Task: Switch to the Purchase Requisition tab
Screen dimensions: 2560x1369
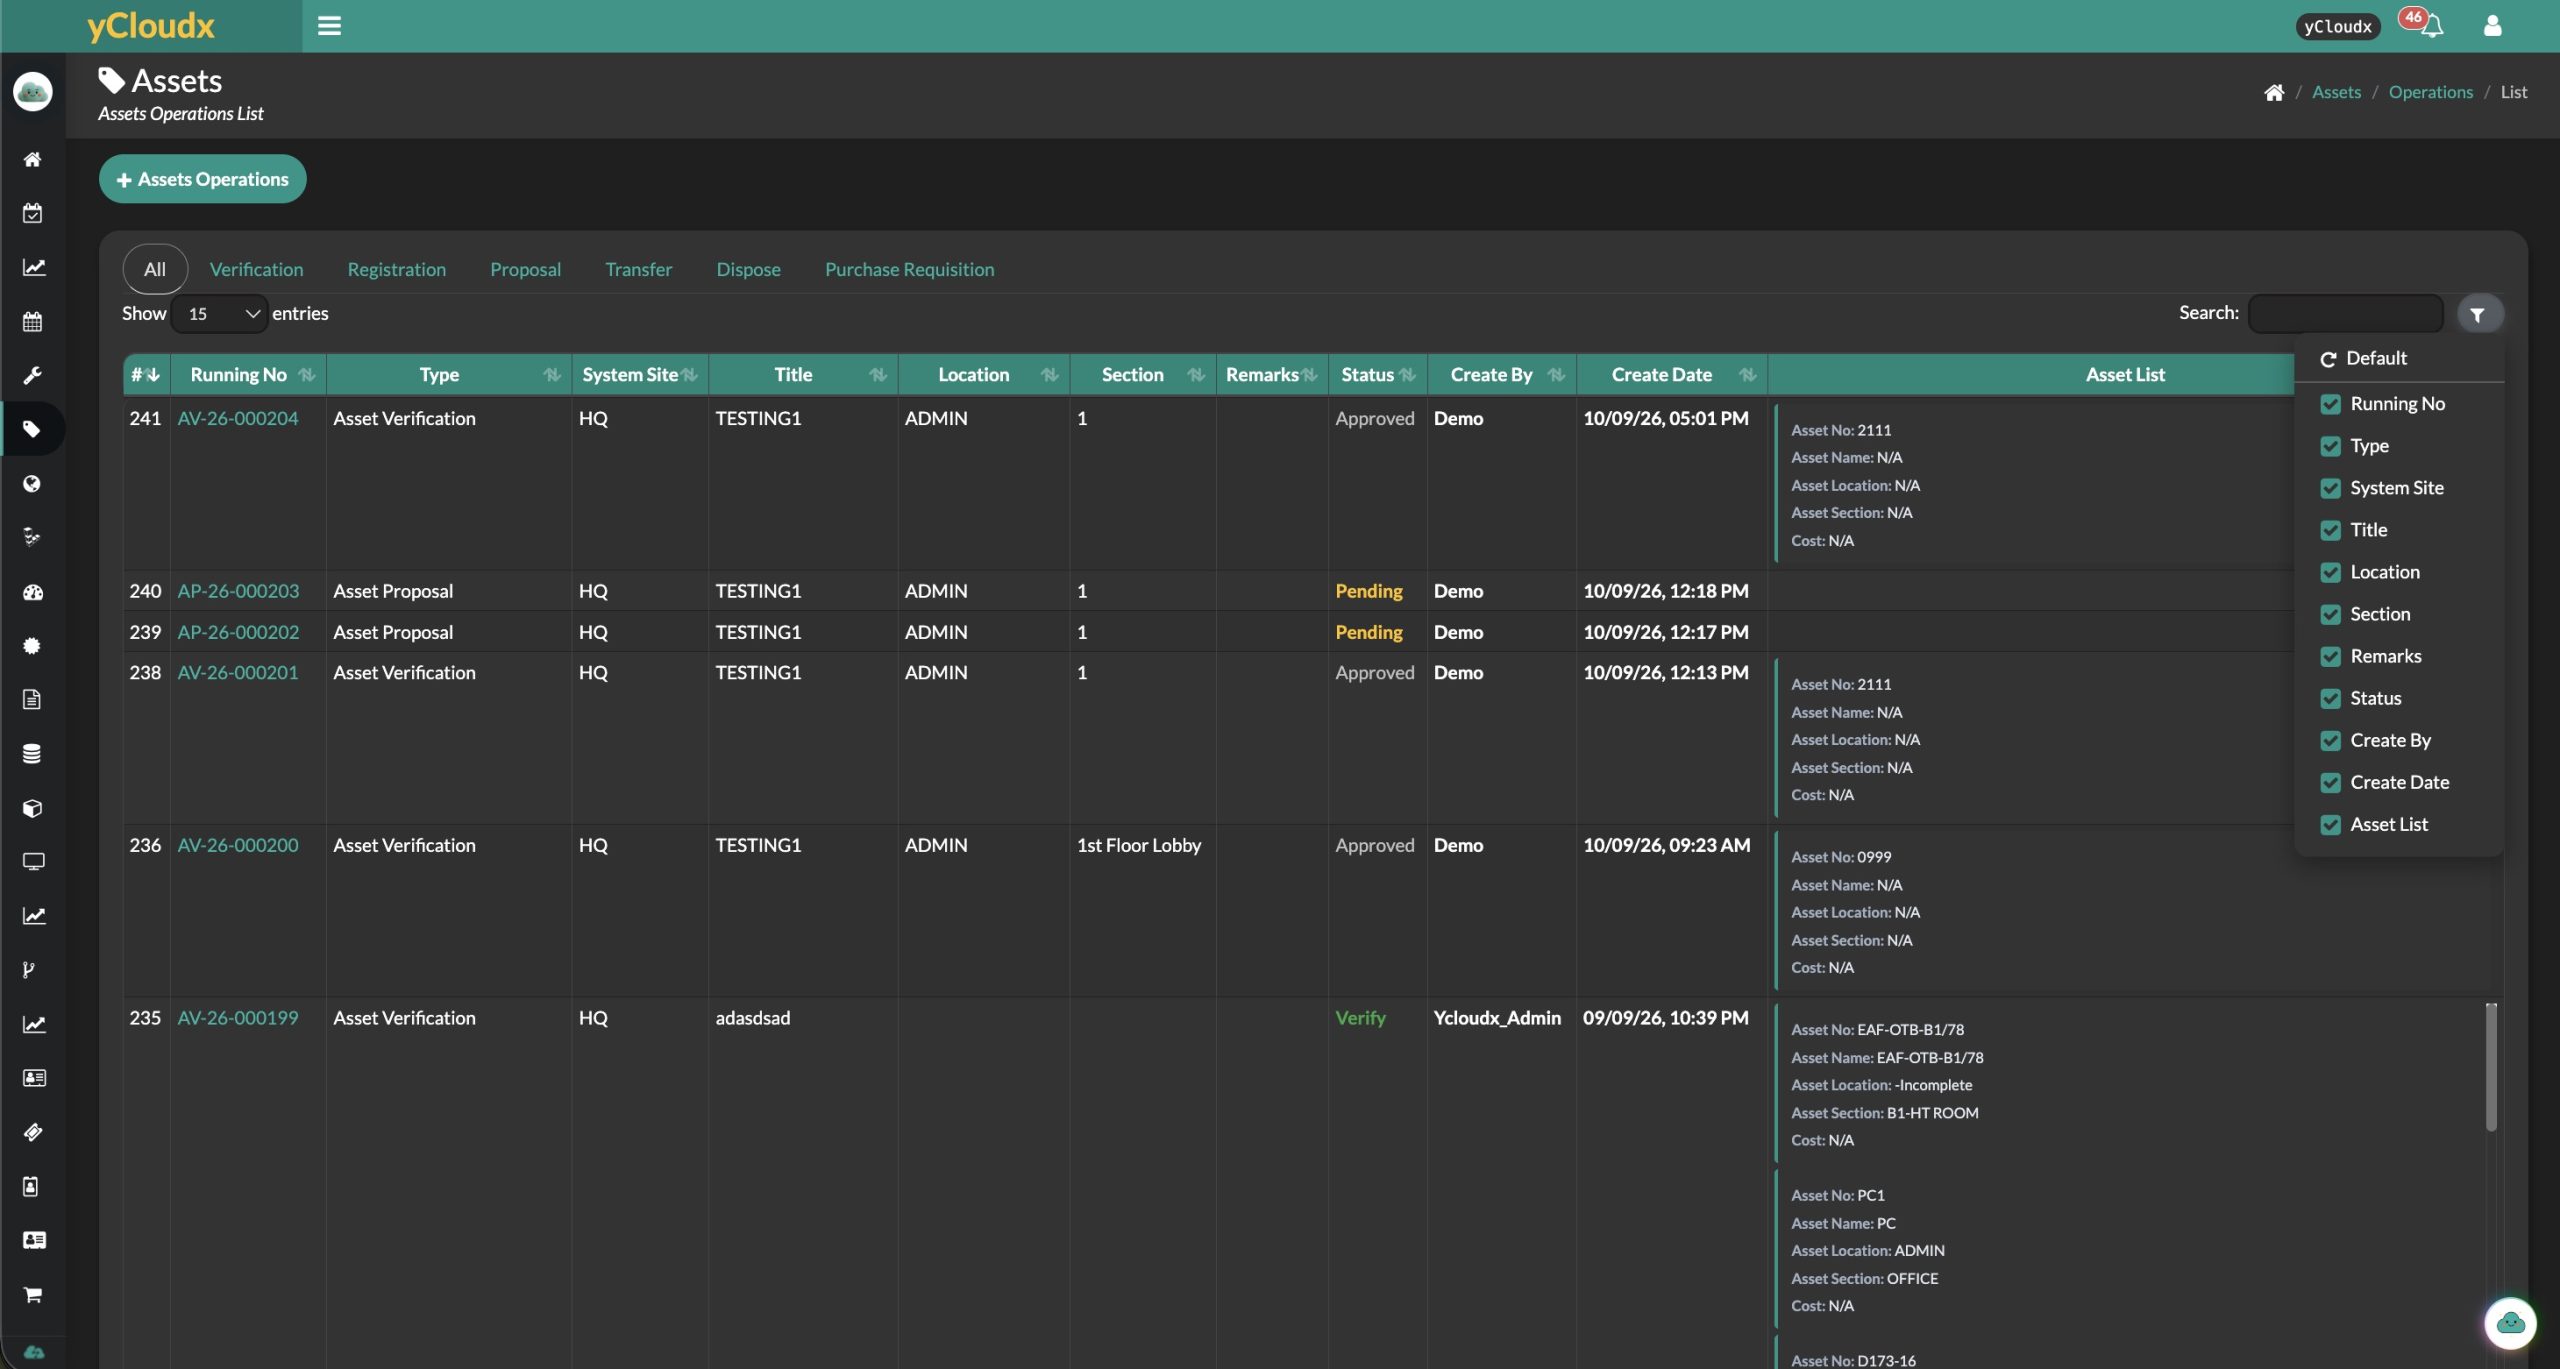Action: (x=909, y=269)
